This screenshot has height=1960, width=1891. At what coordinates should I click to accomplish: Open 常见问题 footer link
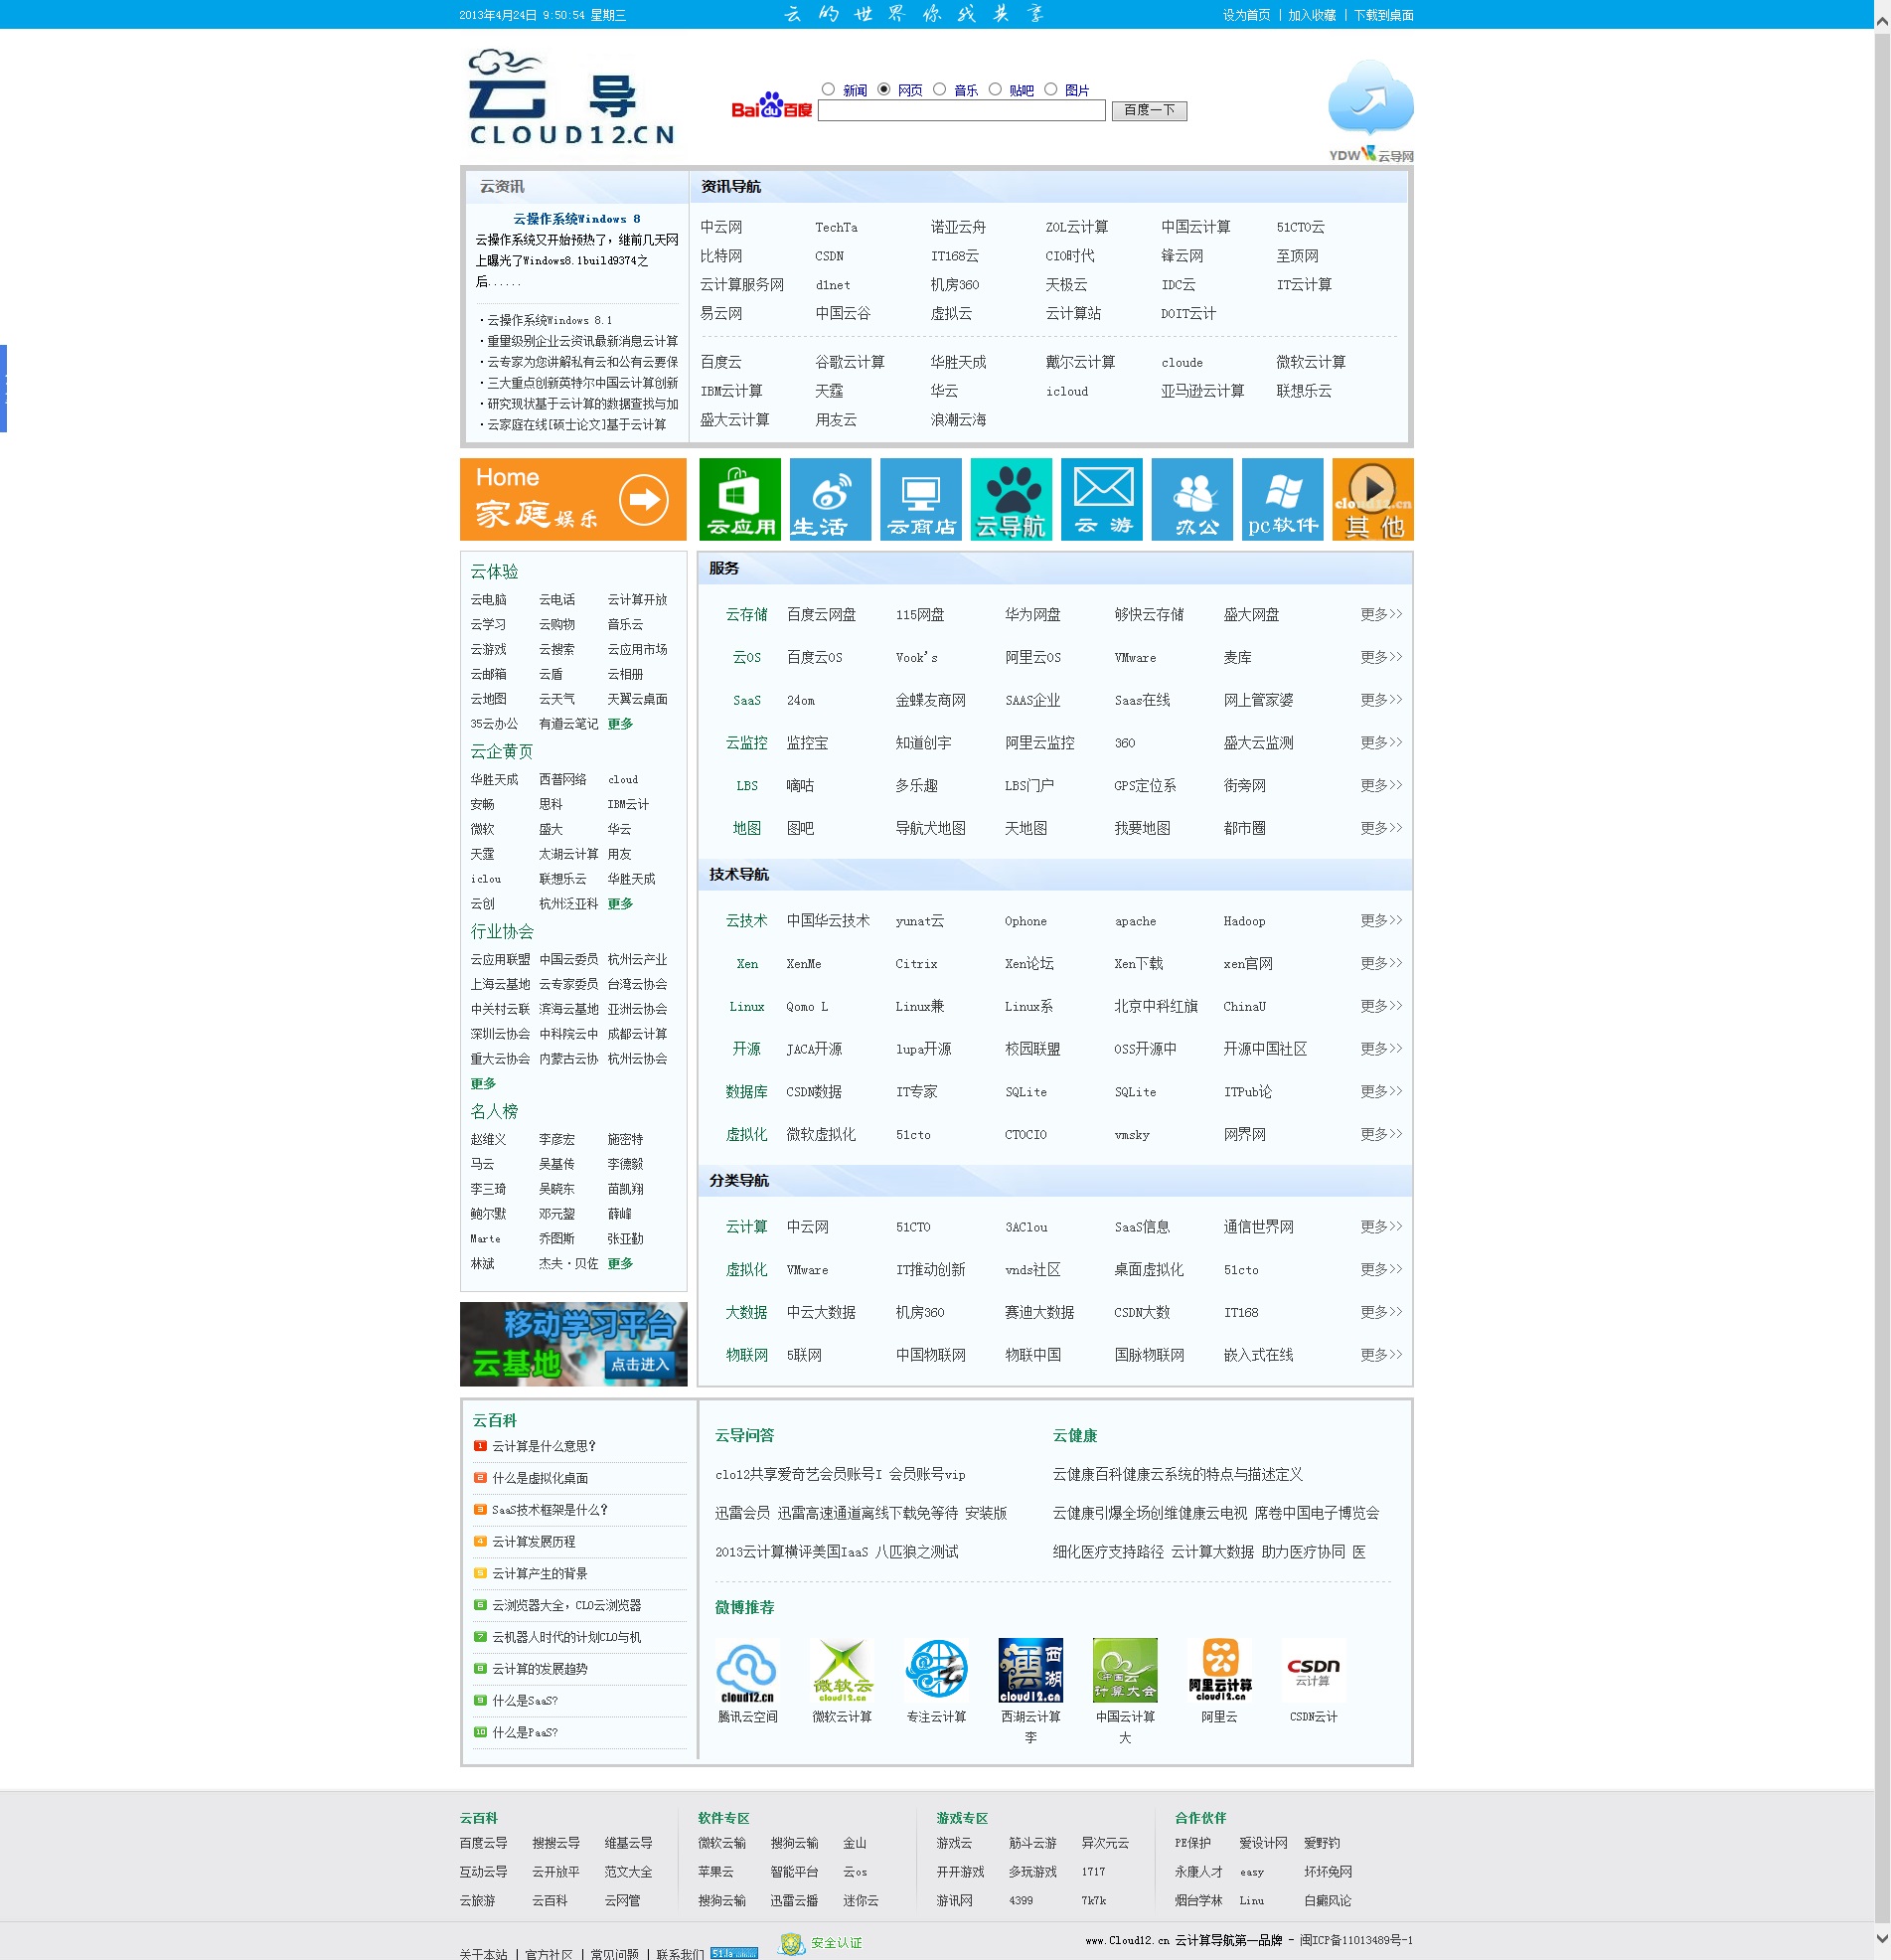point(615,1953)
